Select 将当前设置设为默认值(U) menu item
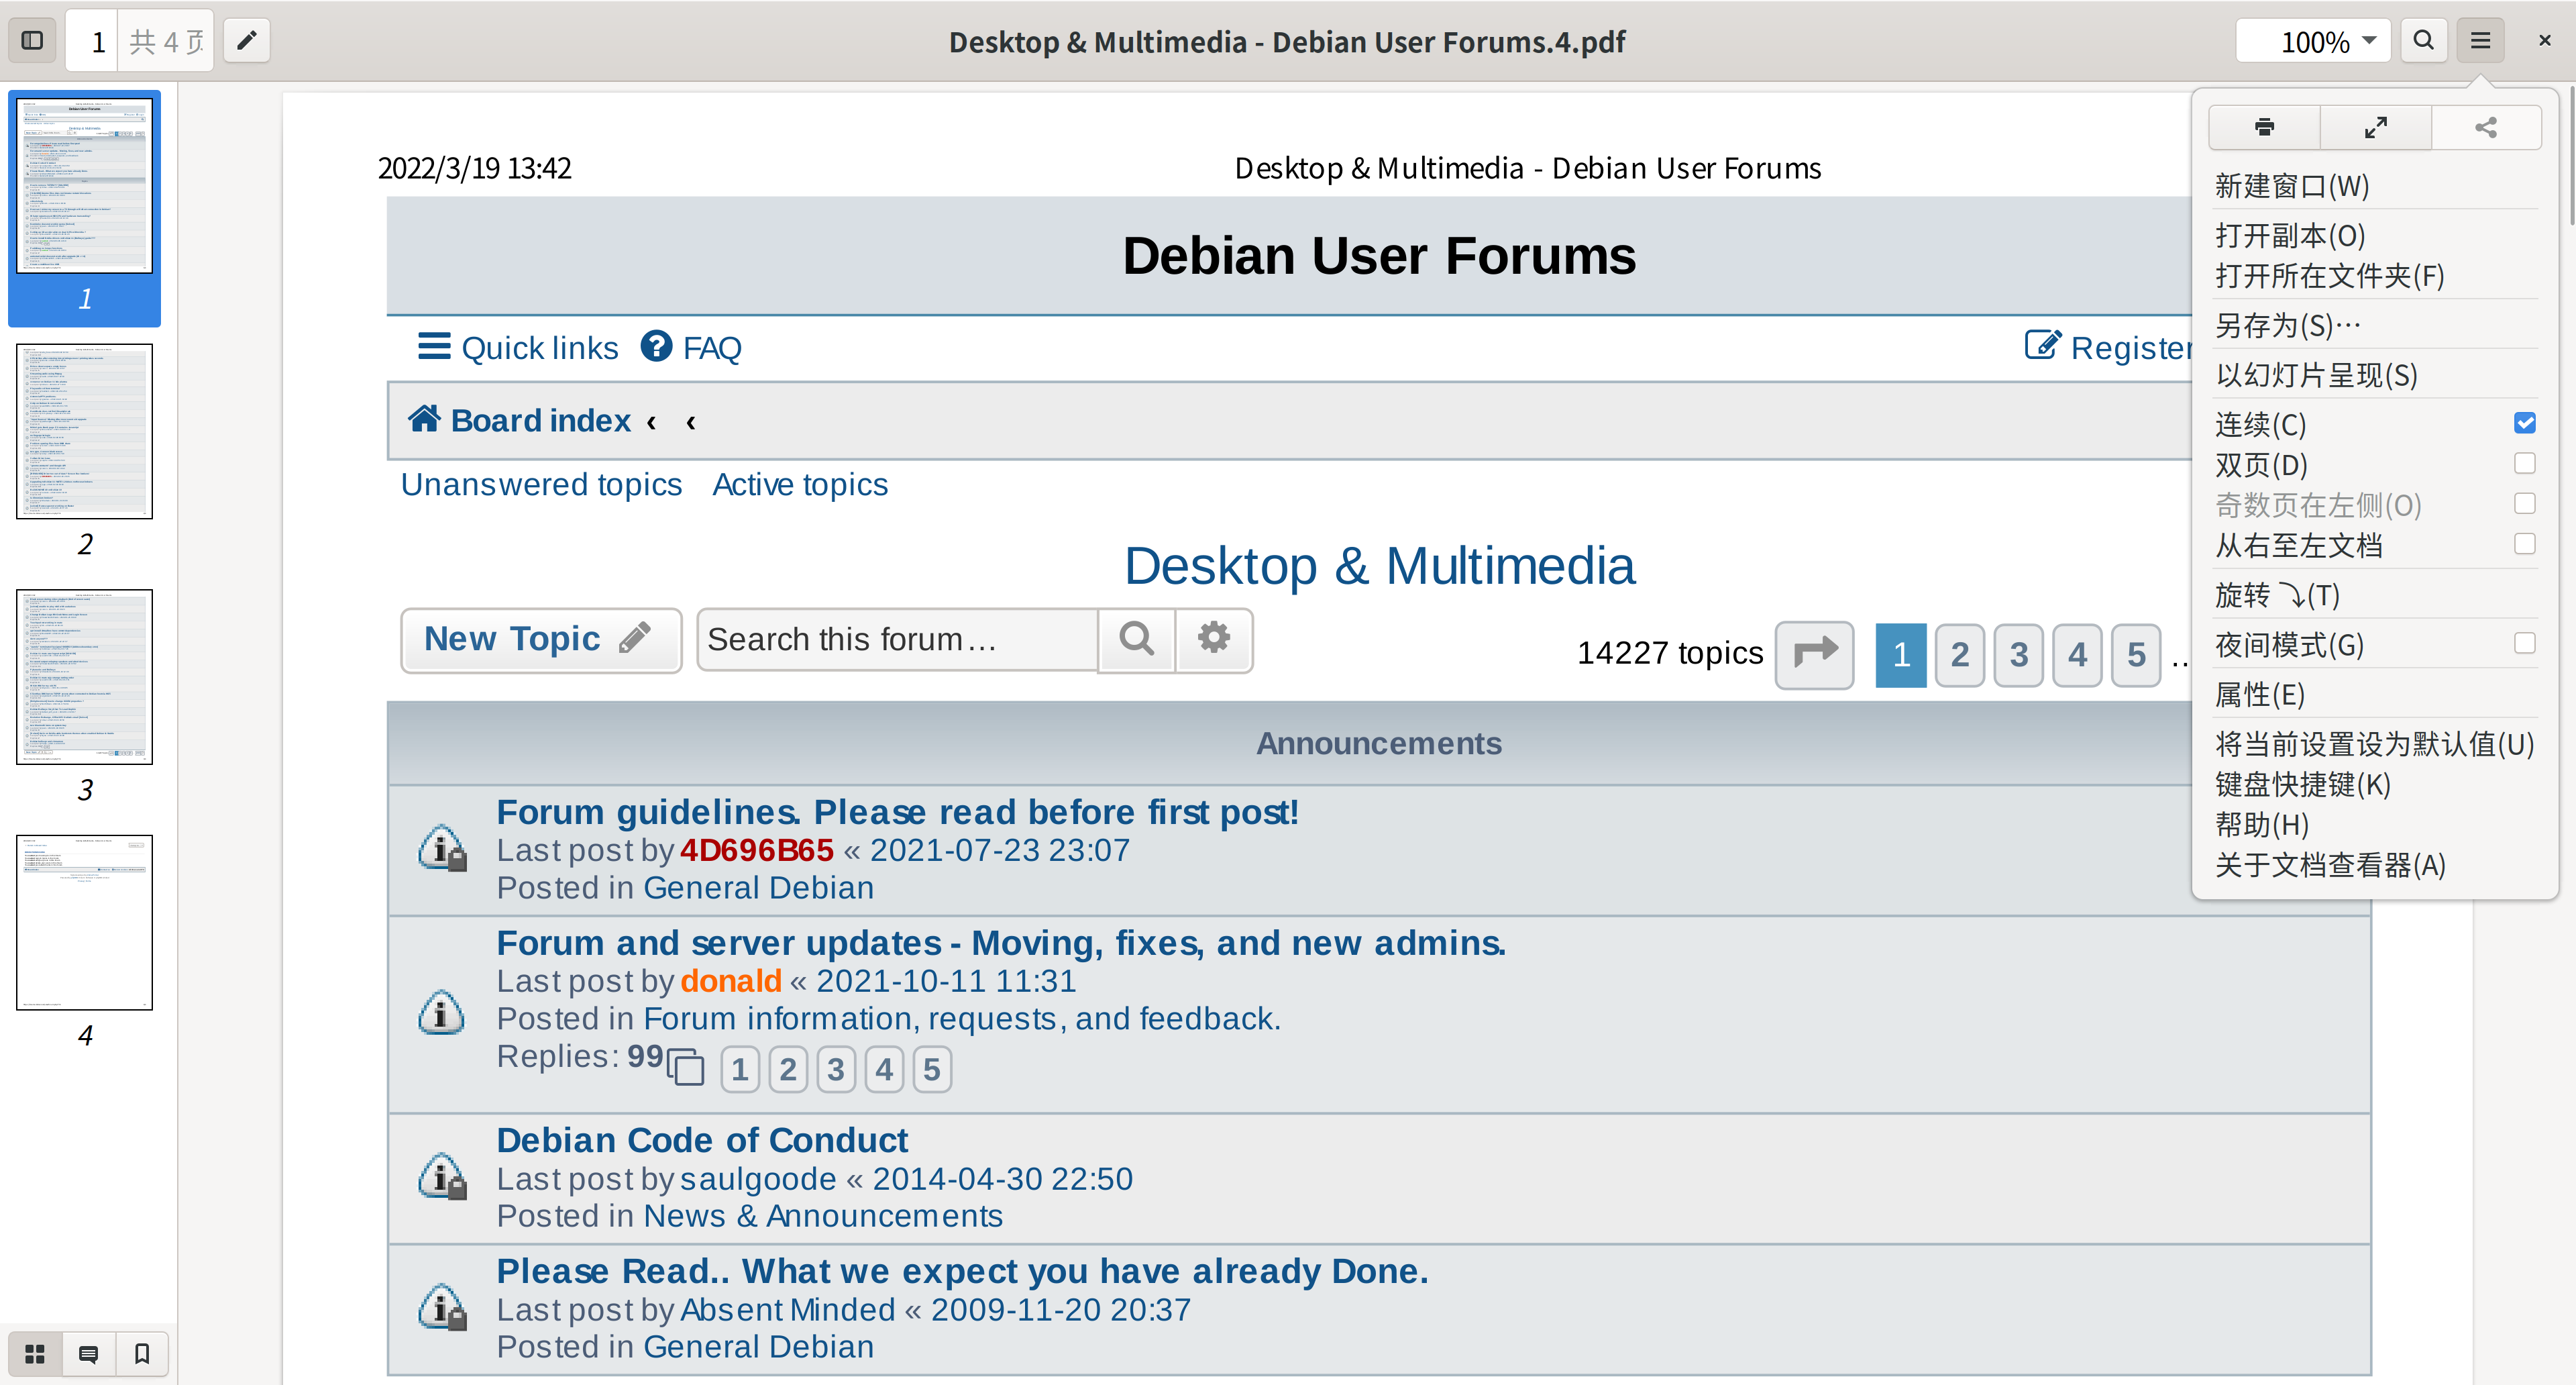Image resolution: width=2576 pixels, height=1385 pixels. [2374, 744]
